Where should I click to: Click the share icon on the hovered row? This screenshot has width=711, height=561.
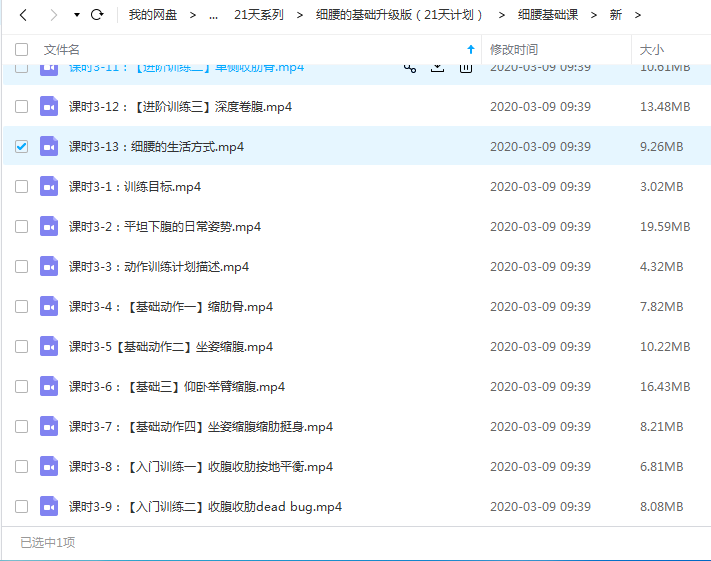tap(410, 67)
